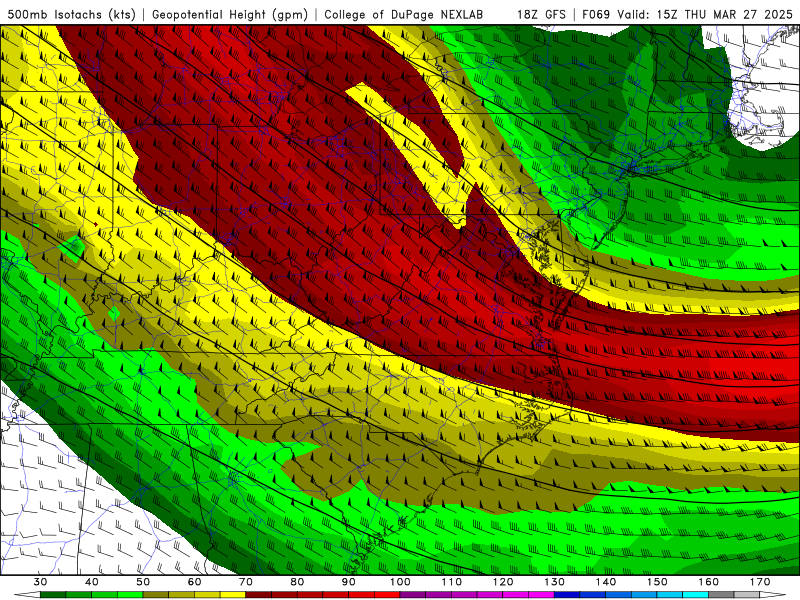Viewport: 800px width, 600px height.
Task: Click the dark blue swatch right of 130
Action: pyautogui.click(x=567, y=596)
